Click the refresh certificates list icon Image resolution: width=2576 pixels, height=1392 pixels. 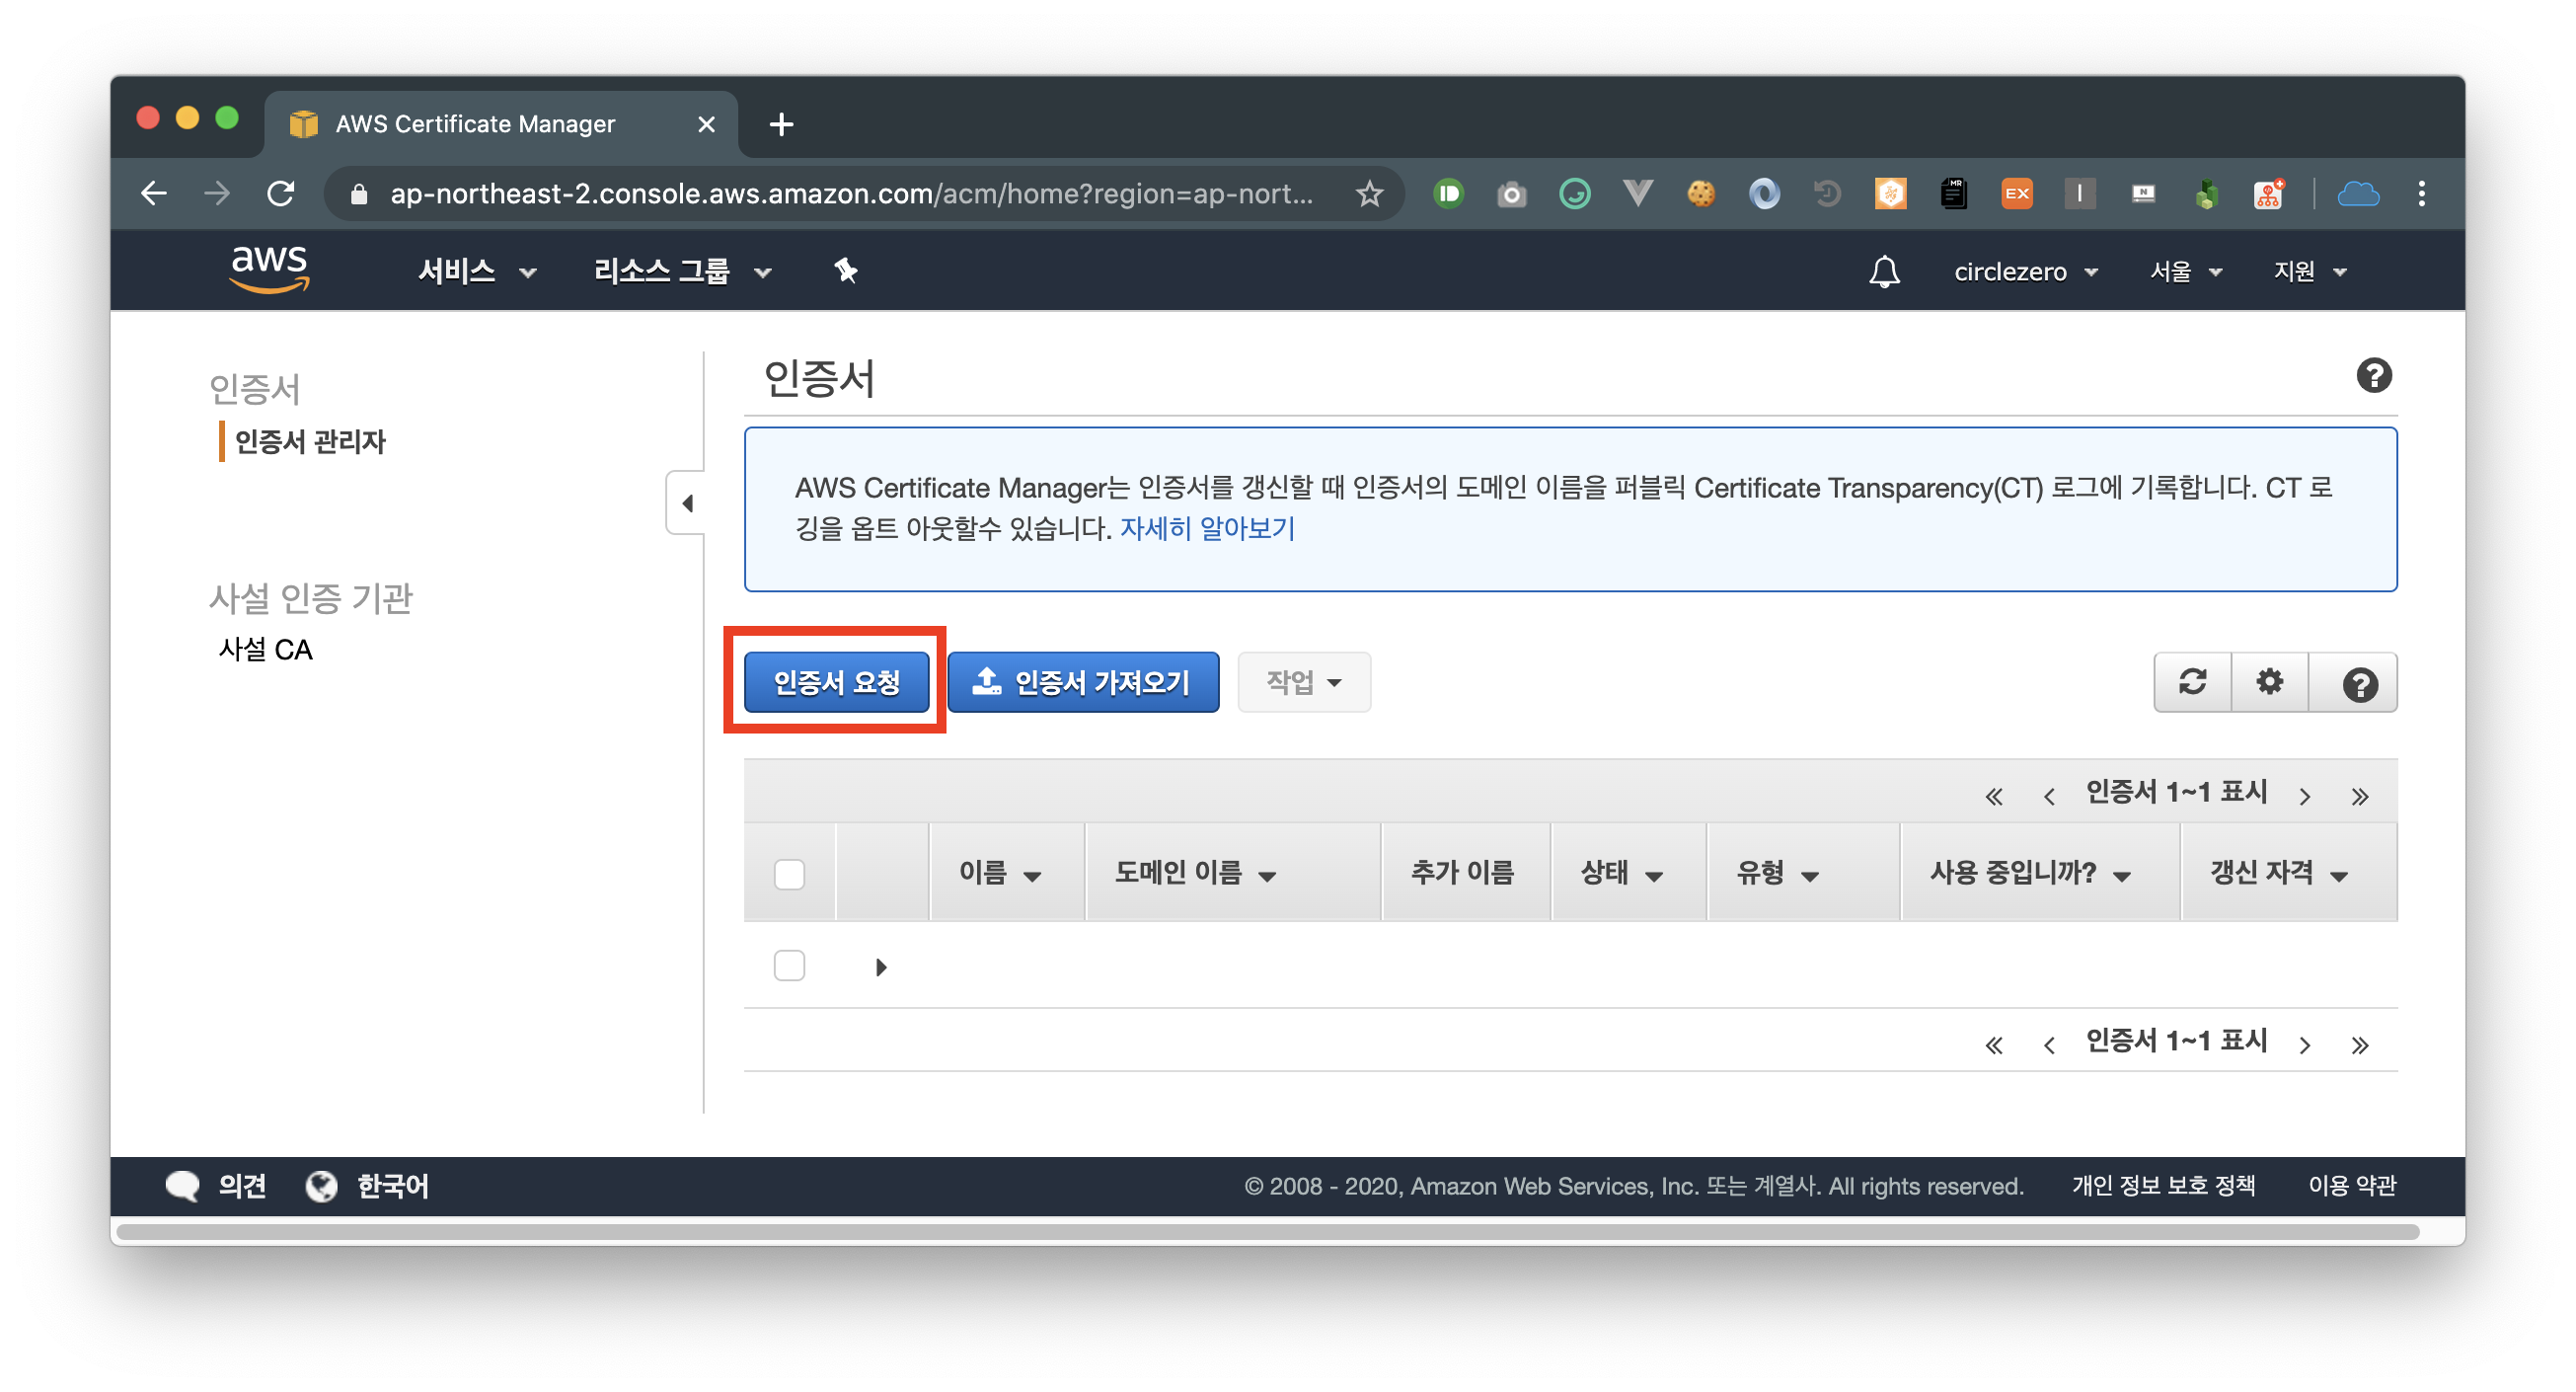point(2192,683)
